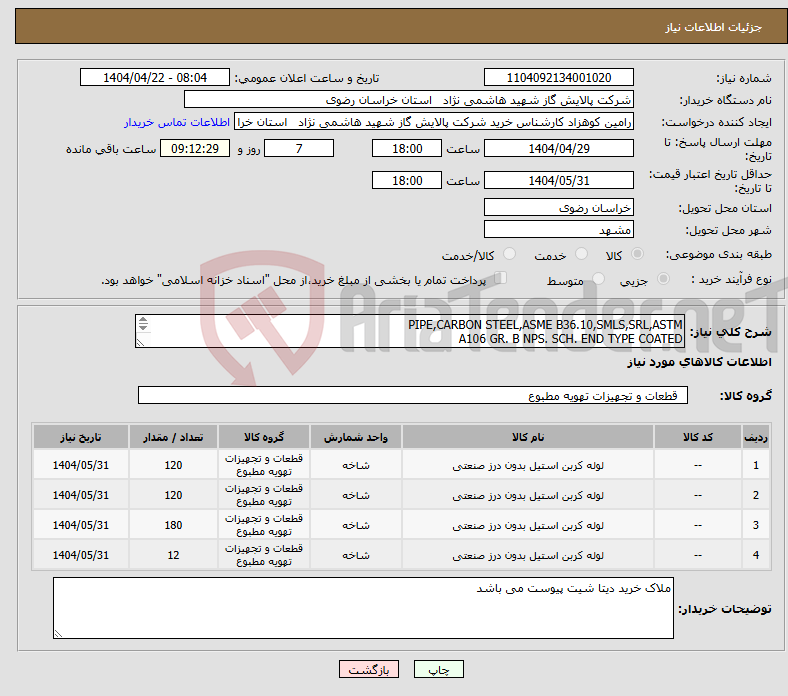Select the کالا radio button
This screenshot has width=788, height=696.
(x=637, y=254)
